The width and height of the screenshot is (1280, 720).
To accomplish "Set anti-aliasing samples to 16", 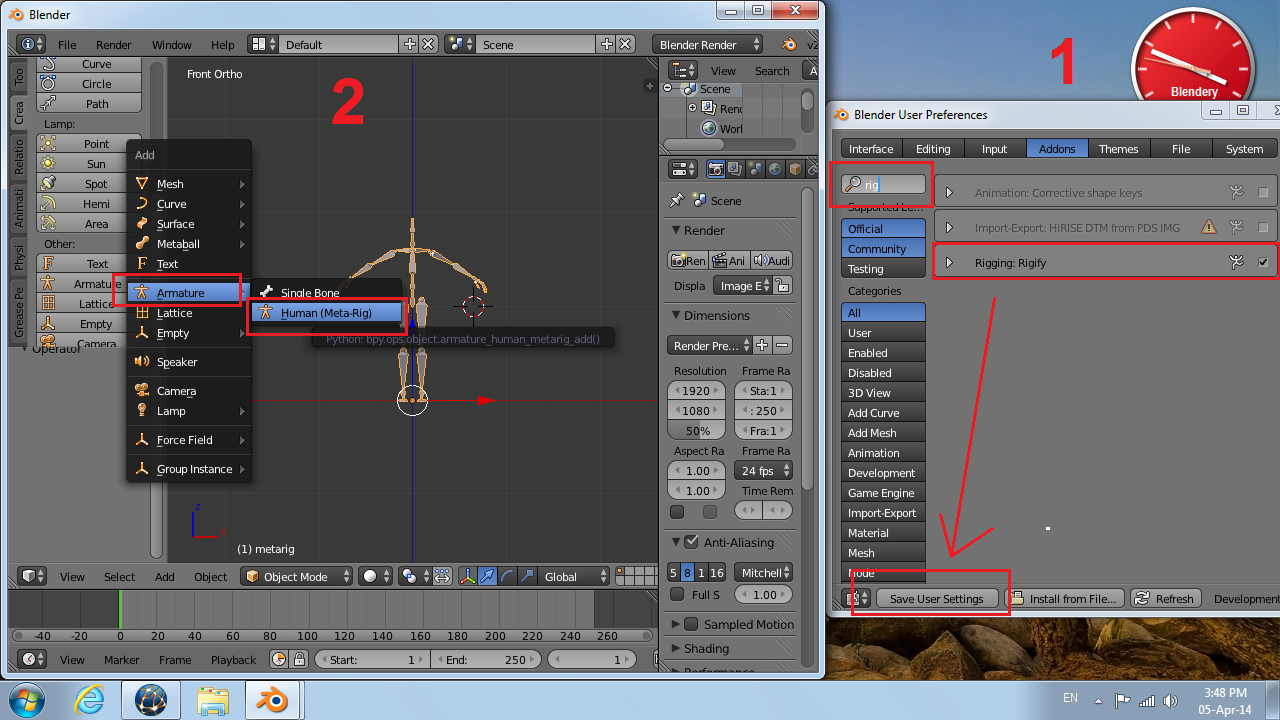I will 717,572.
